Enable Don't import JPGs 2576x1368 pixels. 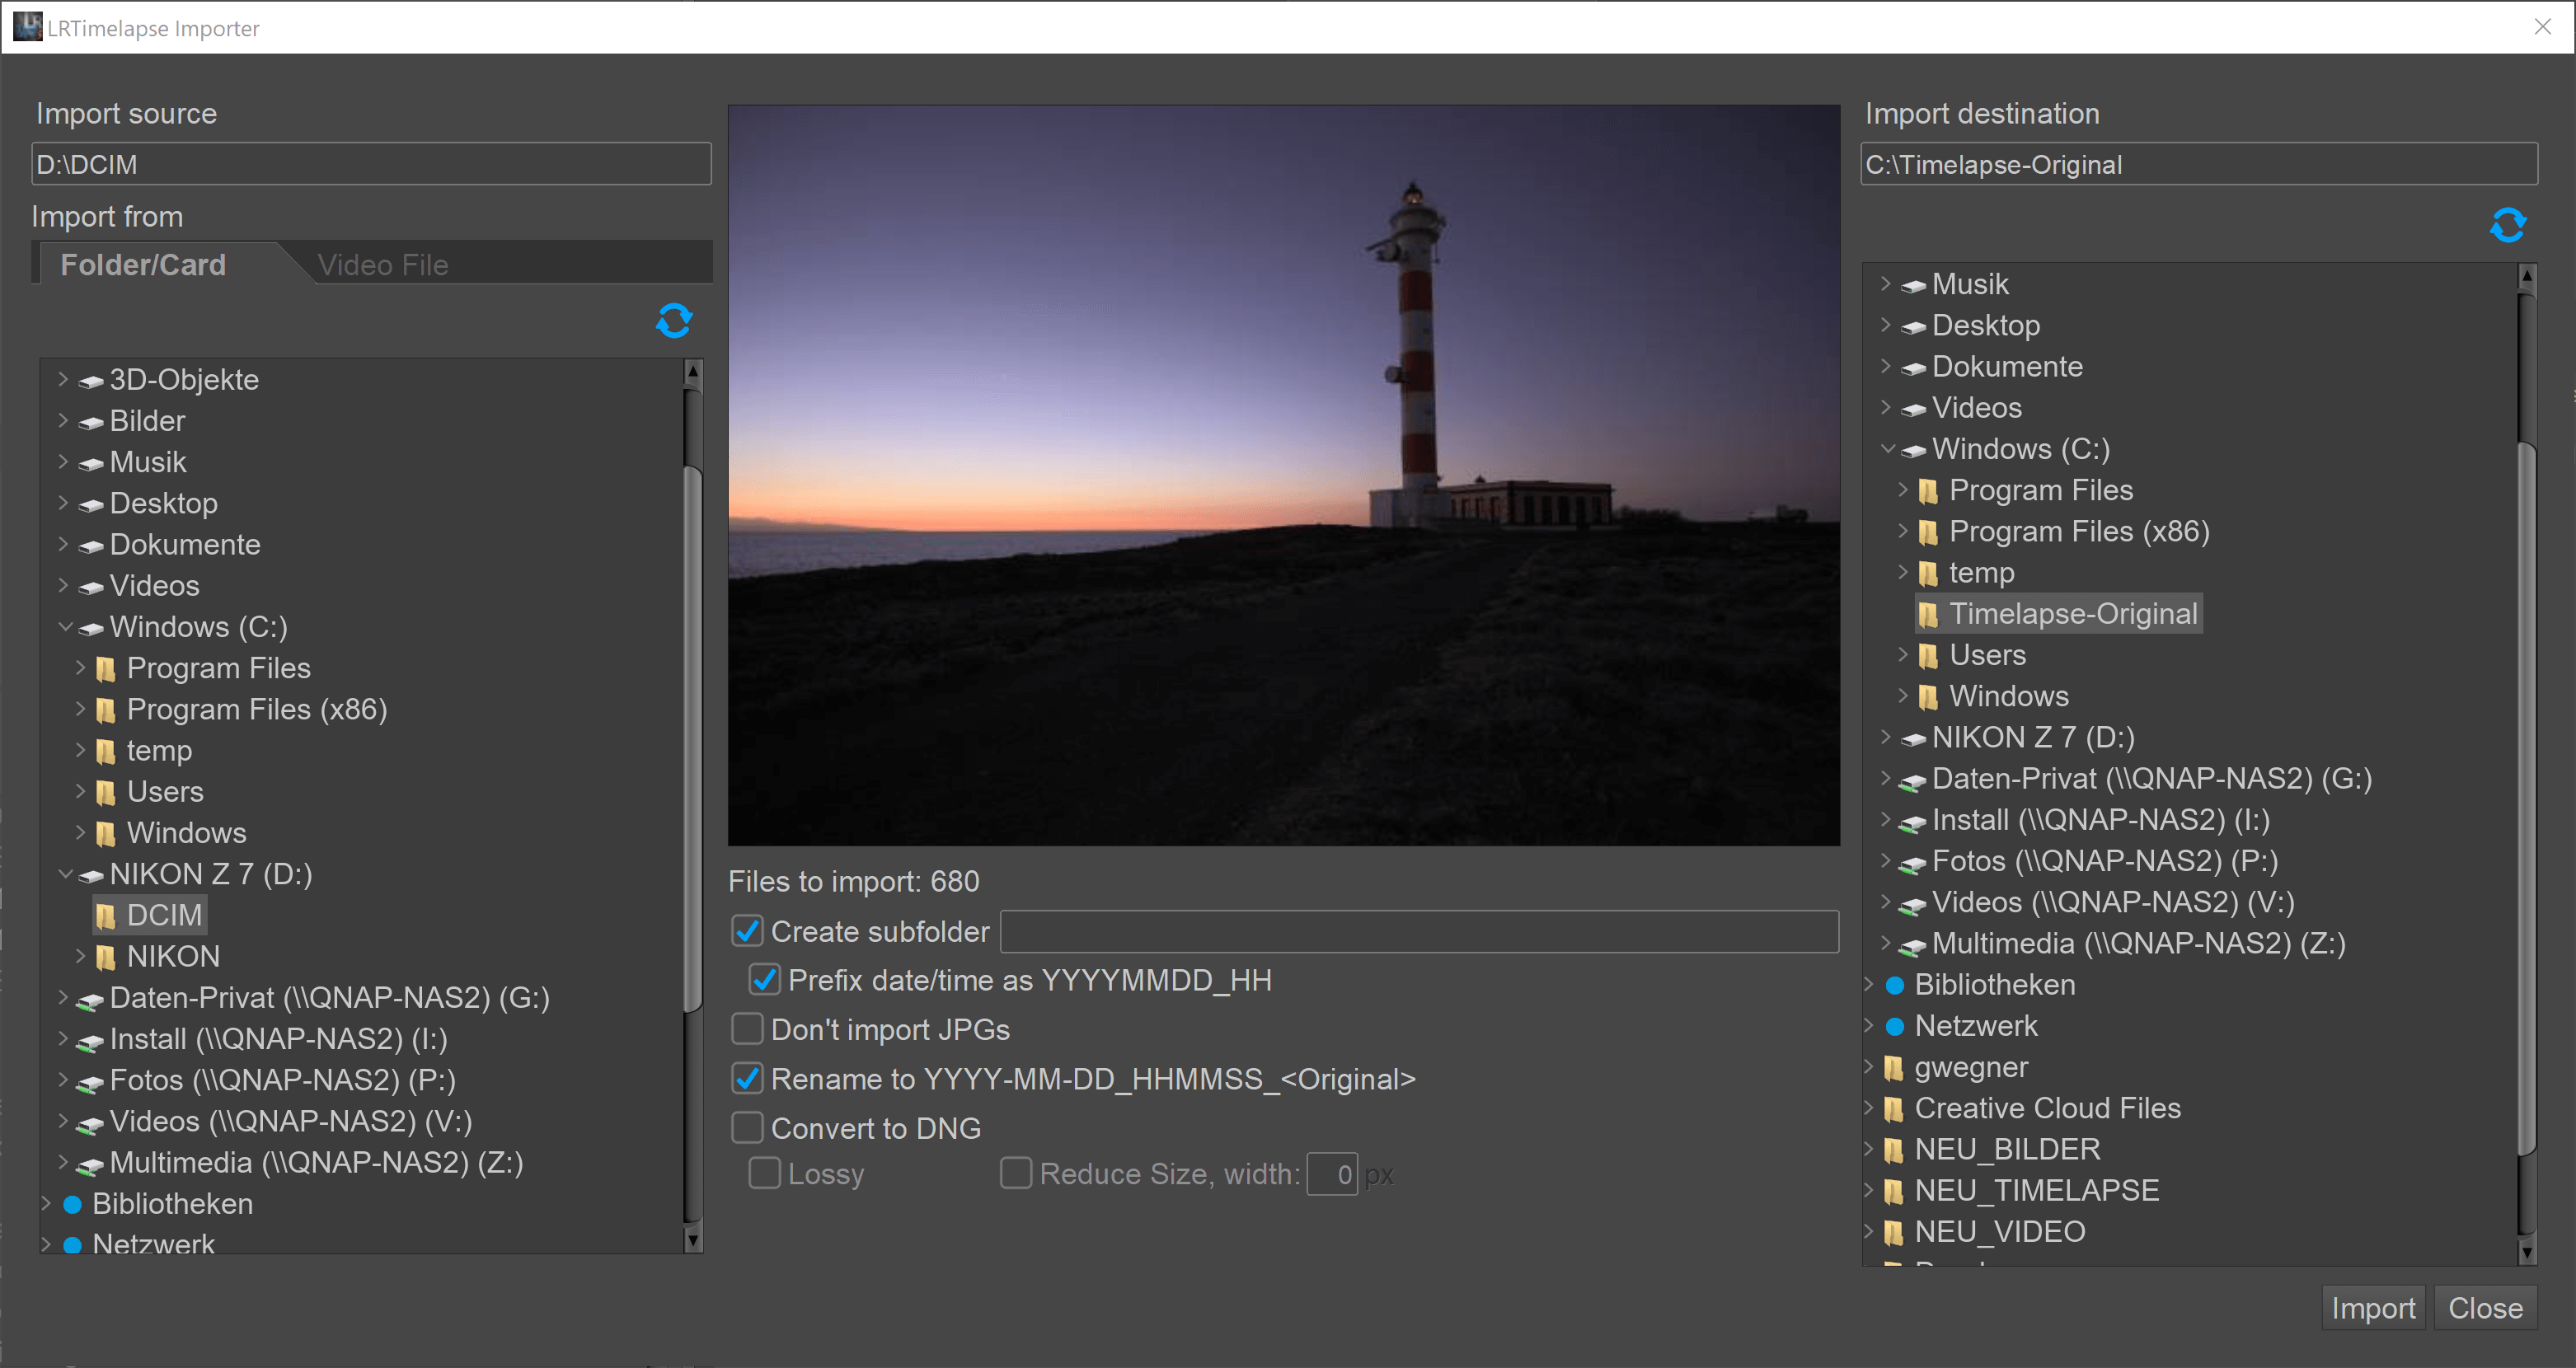pos(747,1029)
